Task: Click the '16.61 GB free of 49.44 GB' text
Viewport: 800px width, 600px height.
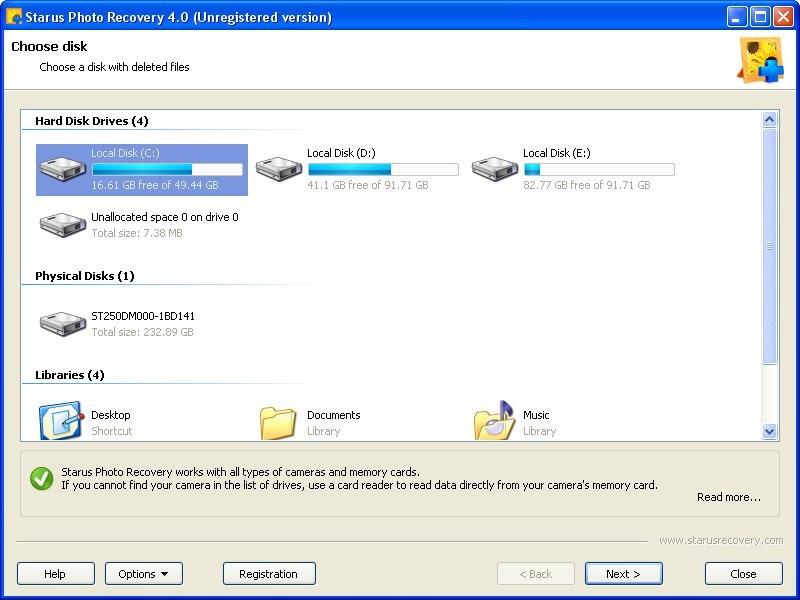Action: [x=155, y=185]
